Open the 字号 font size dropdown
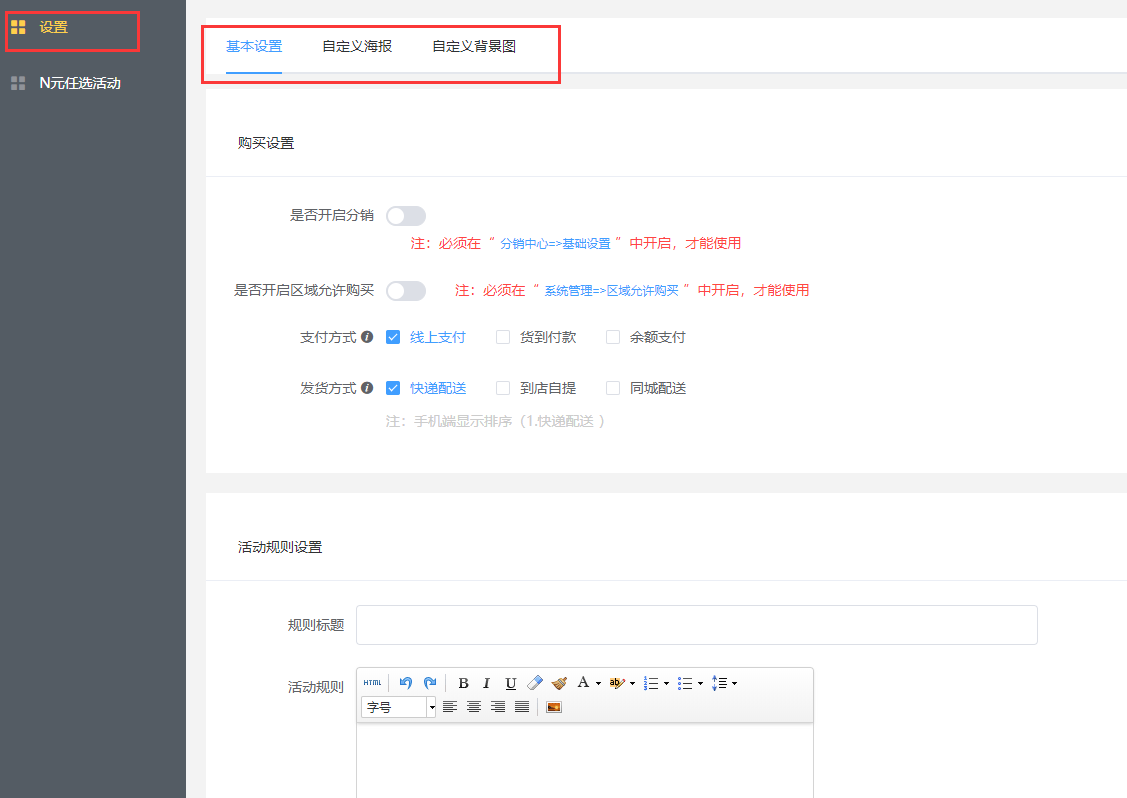This screenshot has width=1127, height=798. [398, 707]
